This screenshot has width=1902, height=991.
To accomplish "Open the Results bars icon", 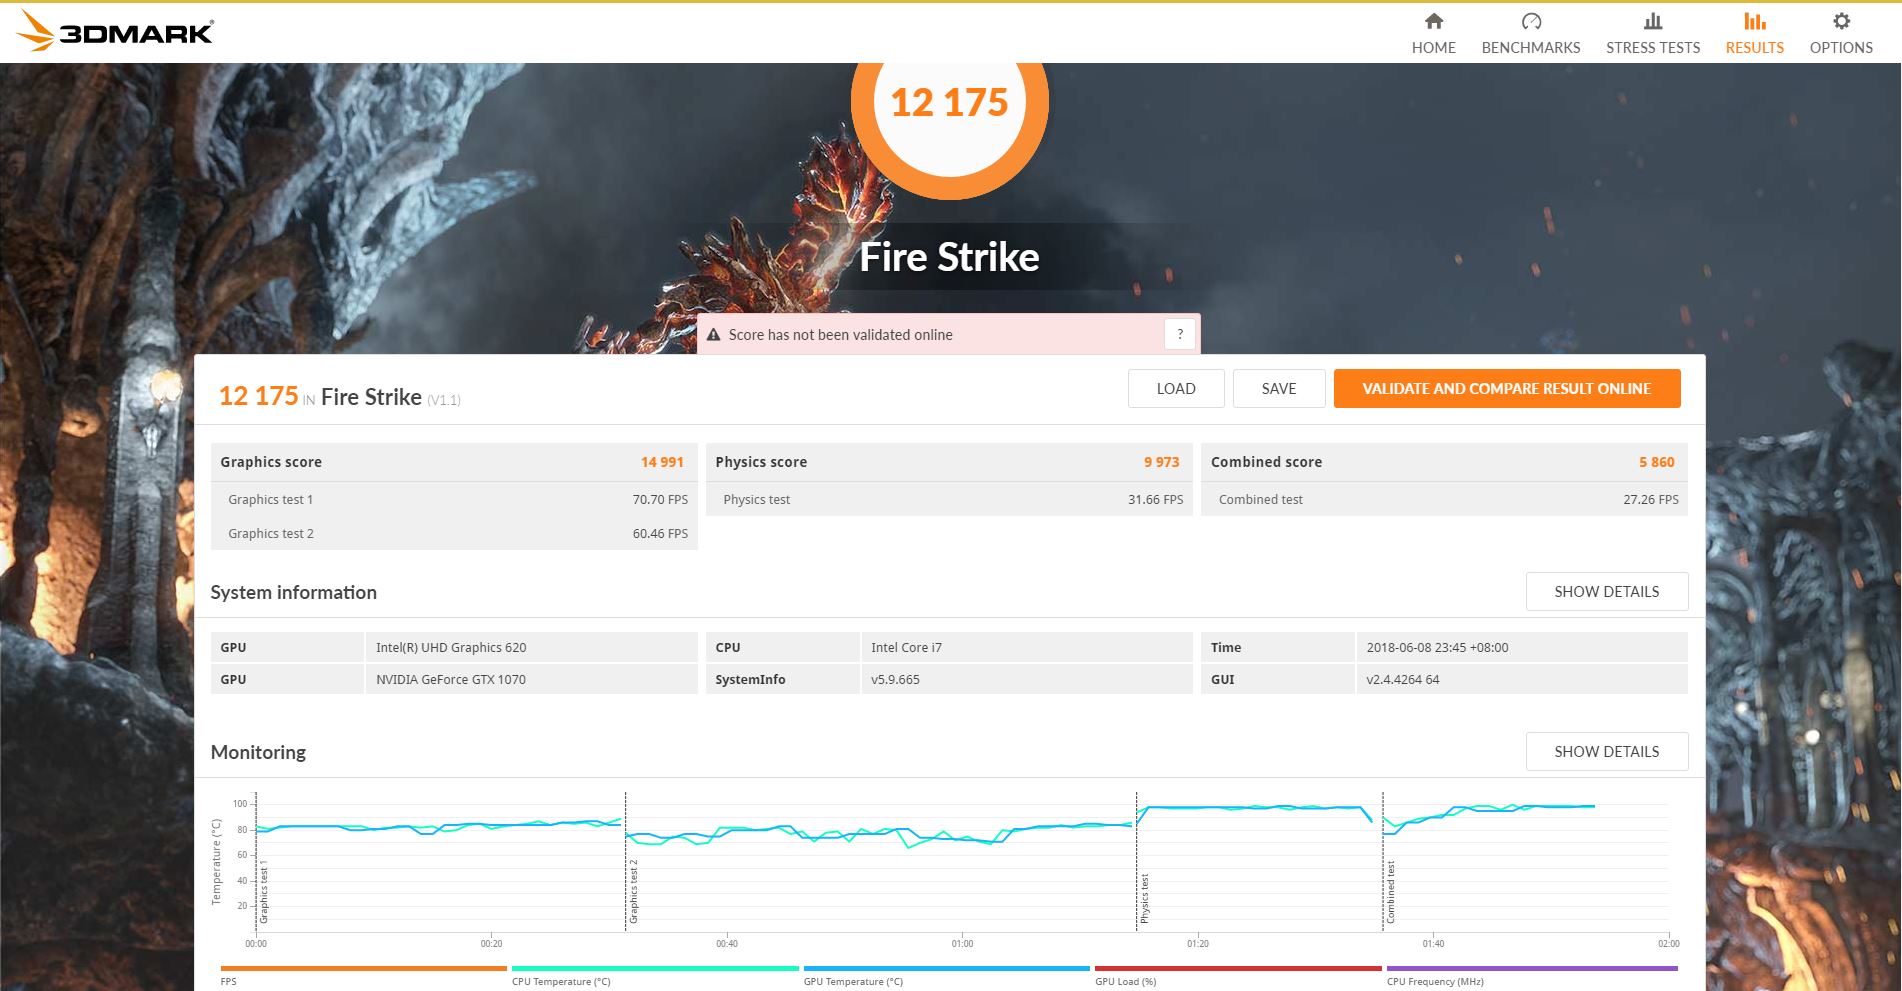I will tap(1754, 21).
